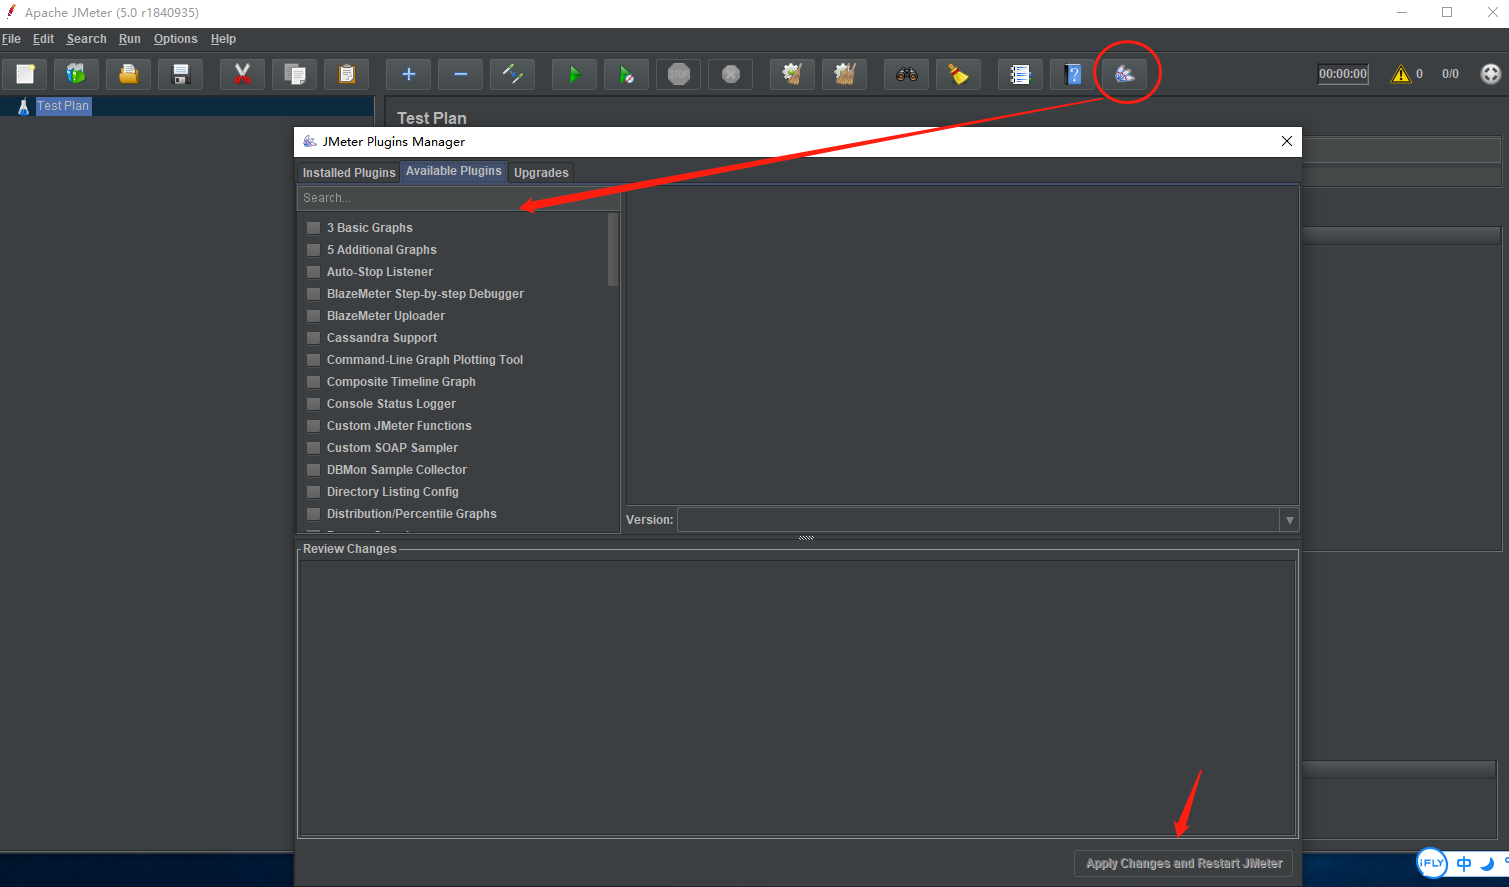Image resolution: width=1509 pixels, height=887 pixels.
Task: Open the Options menu
Action: click(175, 39)
